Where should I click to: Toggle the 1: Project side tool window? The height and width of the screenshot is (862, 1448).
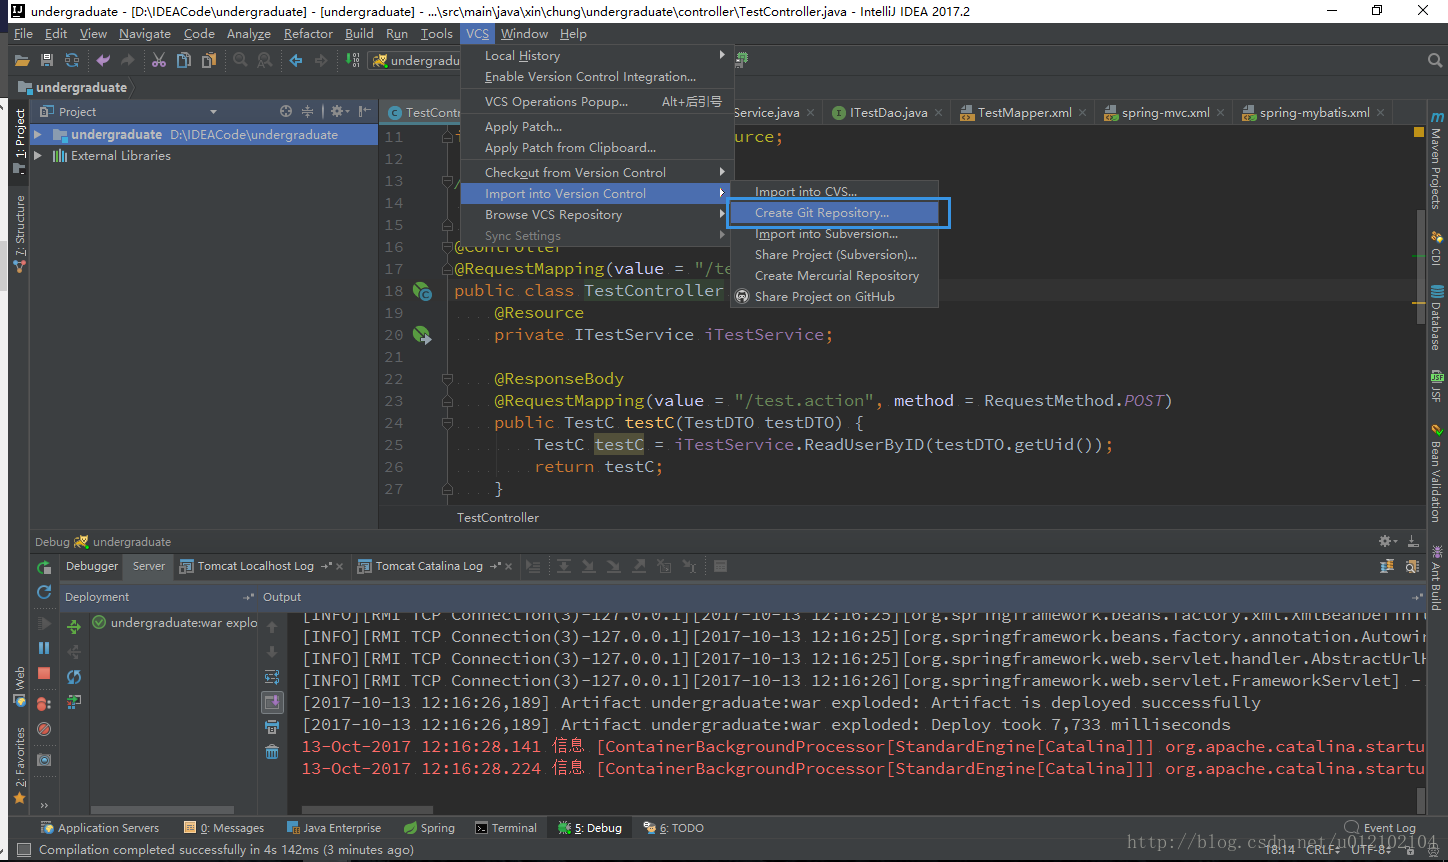19,141
